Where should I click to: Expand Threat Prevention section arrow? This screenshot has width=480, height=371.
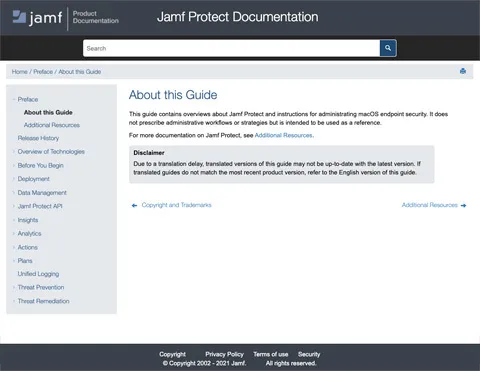click(14, 287)
